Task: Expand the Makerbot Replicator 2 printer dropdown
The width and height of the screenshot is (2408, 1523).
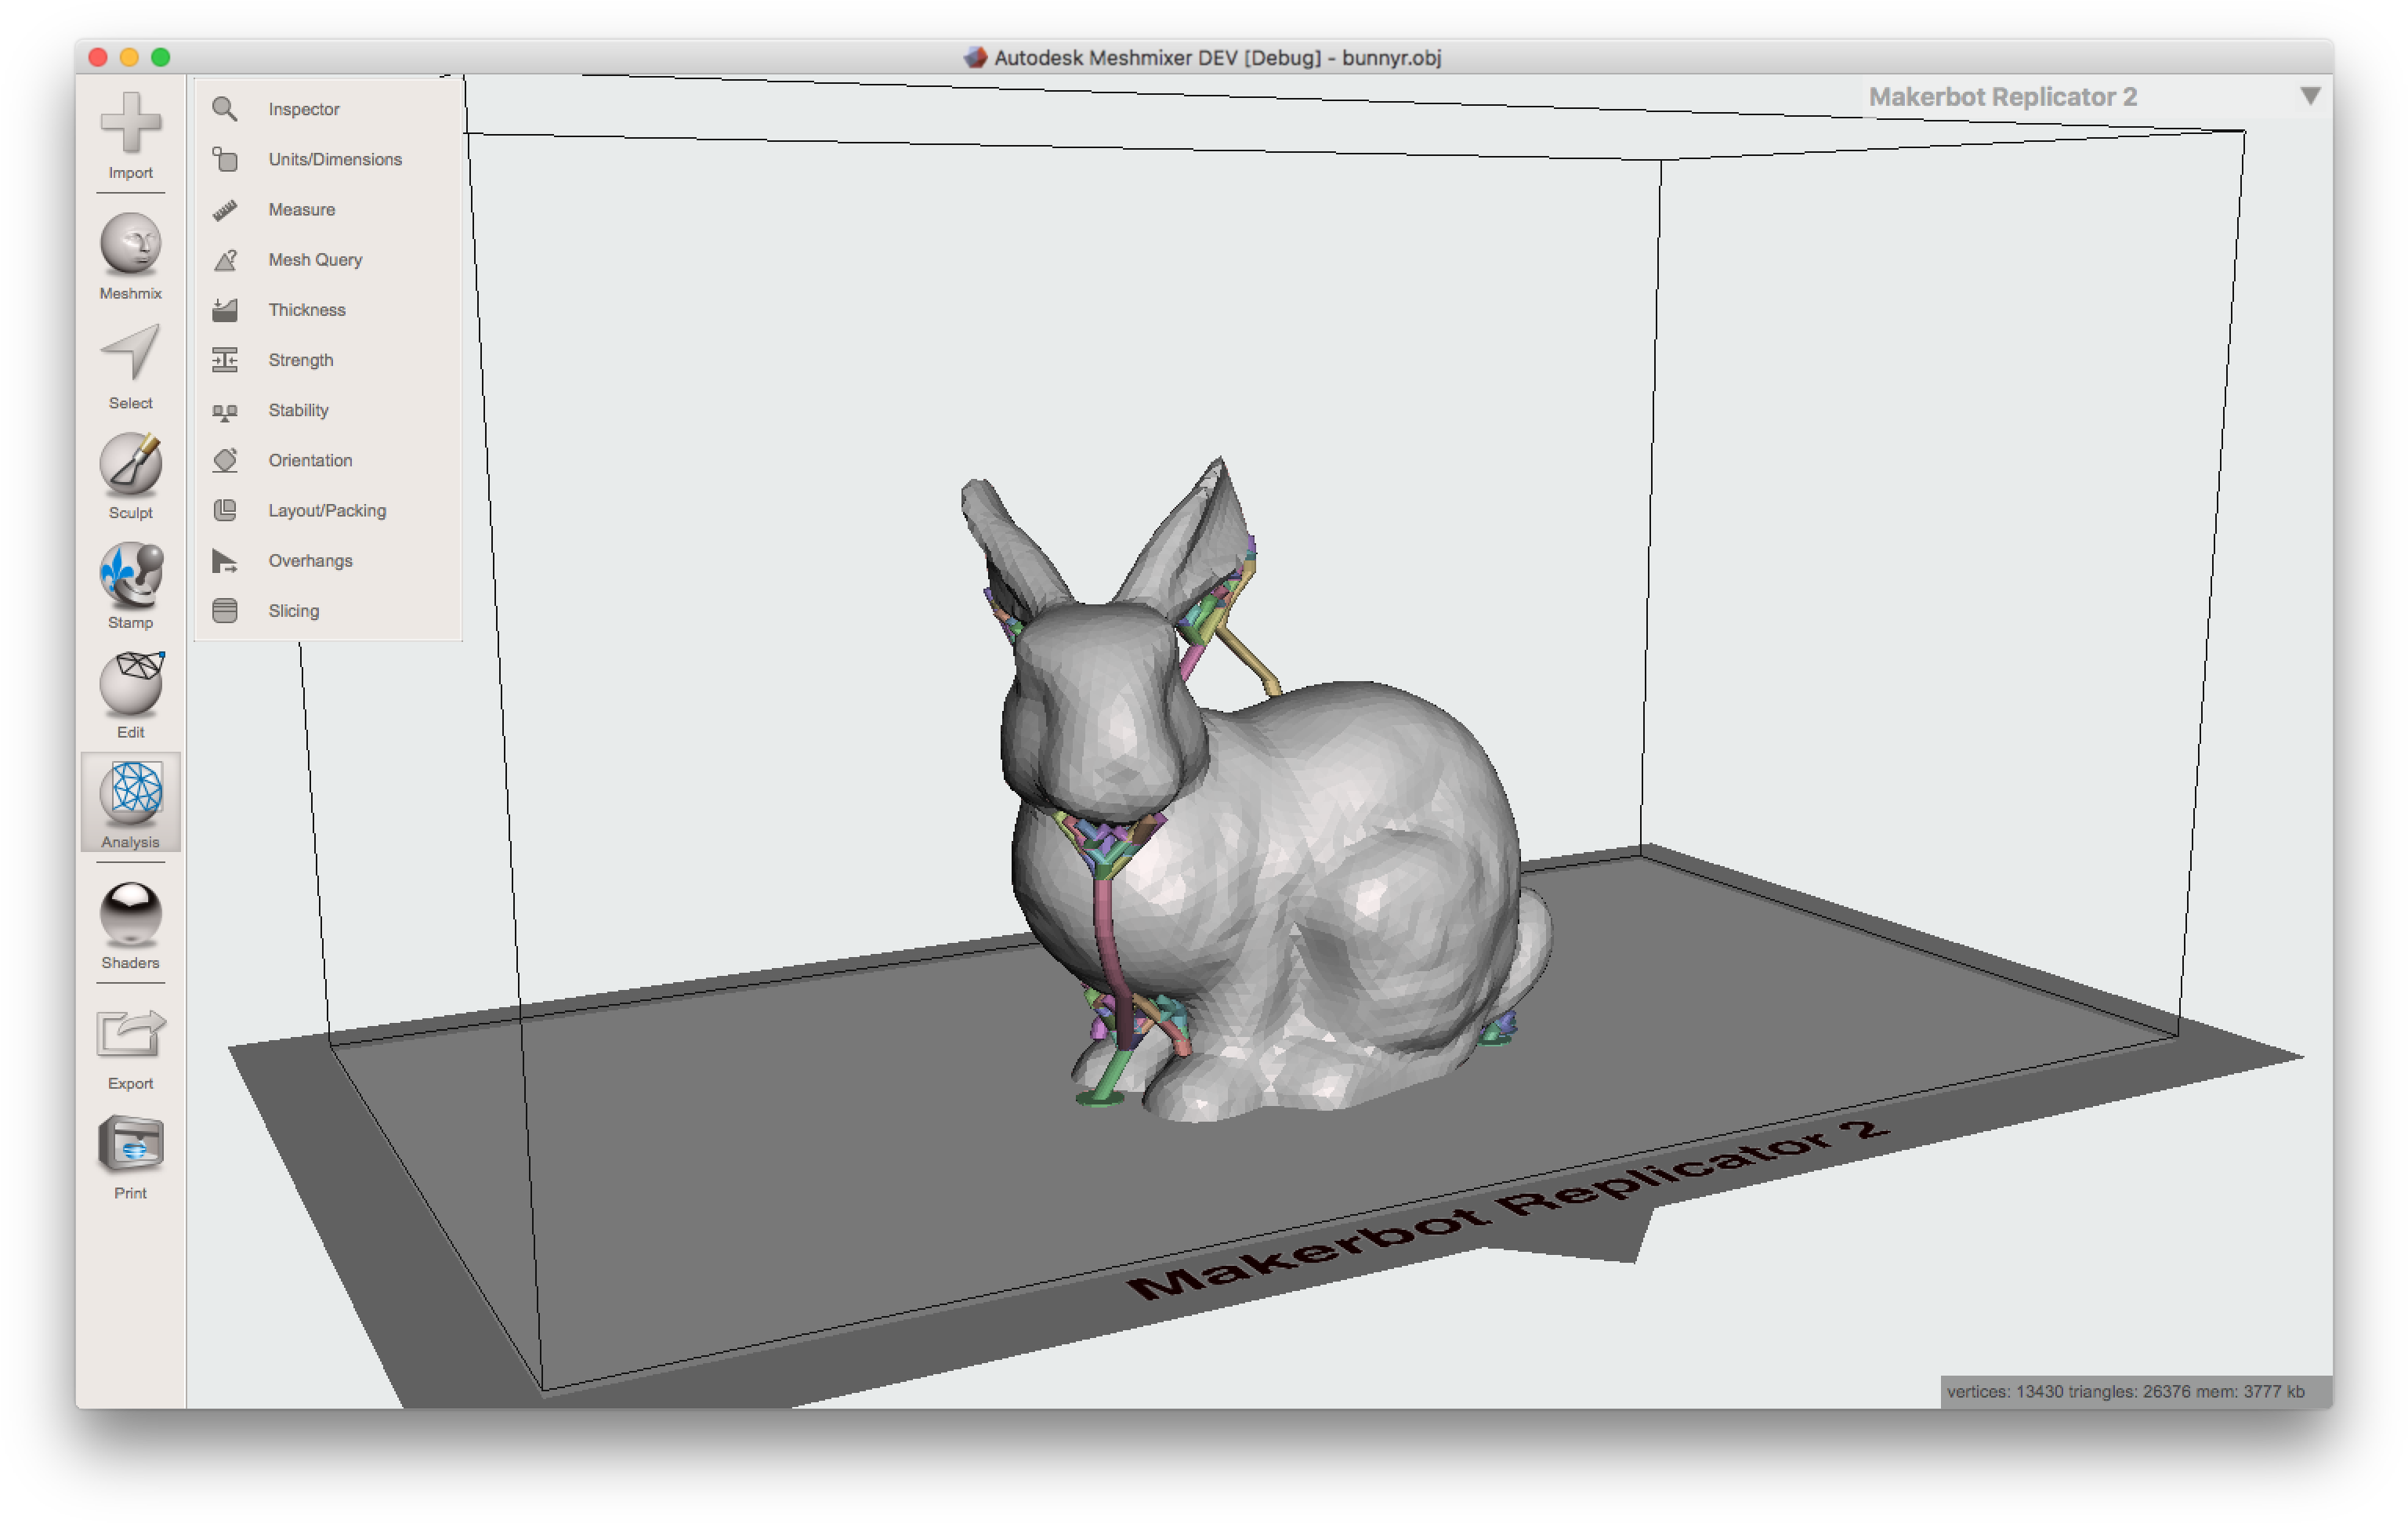Action: (x=2311, y=97)
